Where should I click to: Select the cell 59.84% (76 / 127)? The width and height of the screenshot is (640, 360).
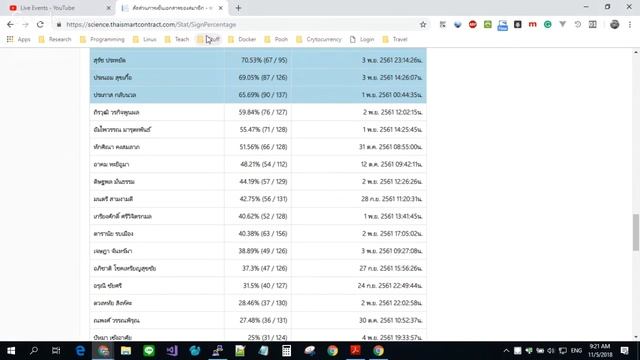click(258, 112)
